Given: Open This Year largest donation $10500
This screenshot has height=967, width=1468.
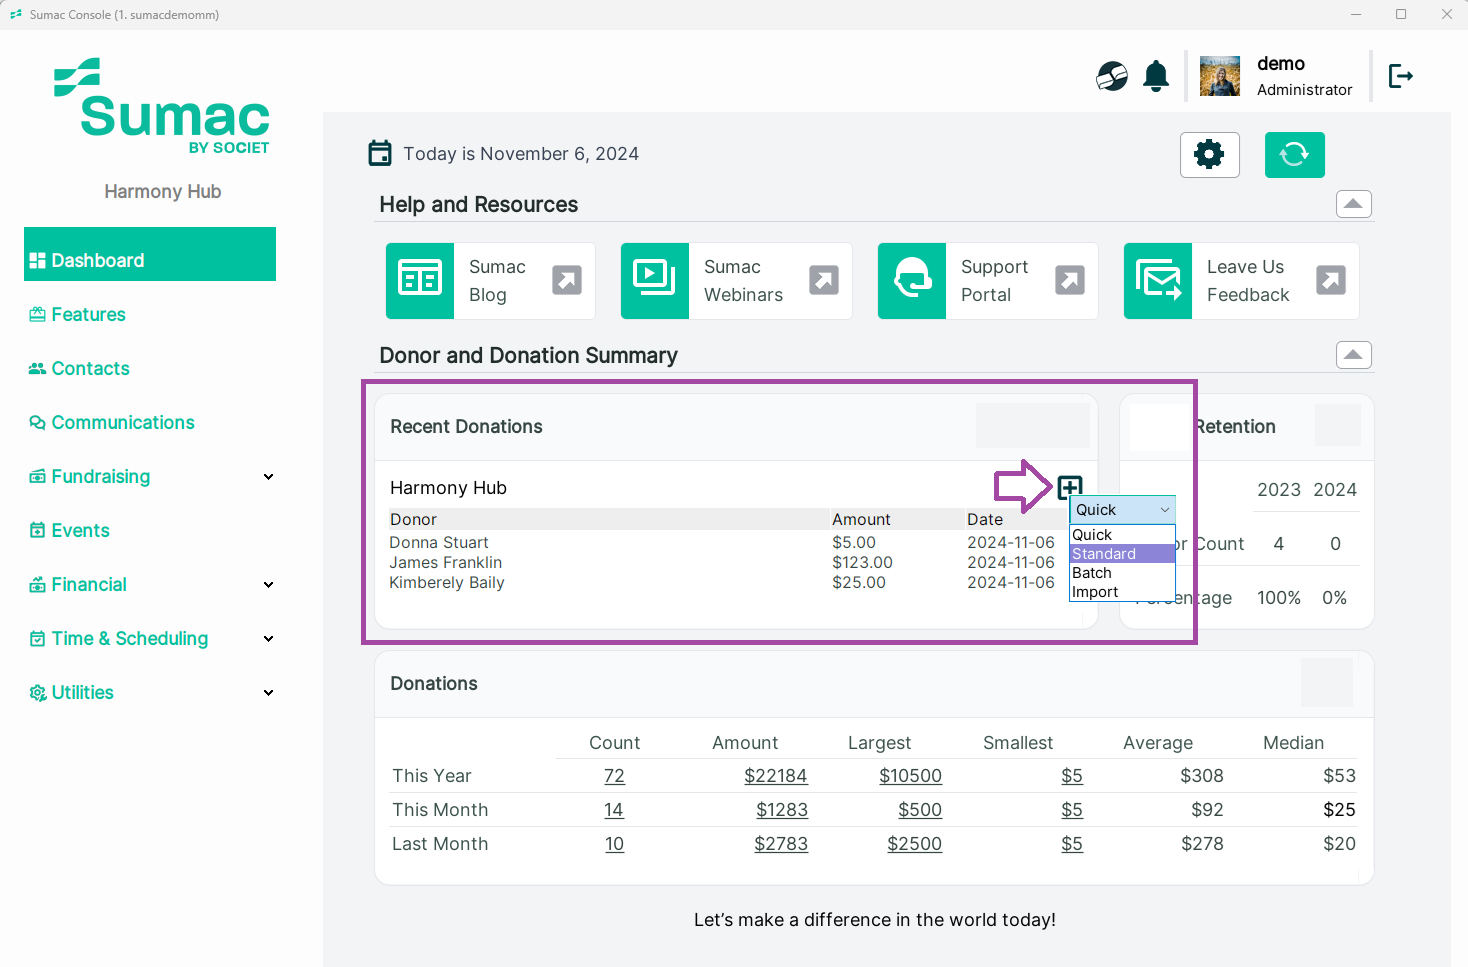Looking at the screenshot, I should [x=911, y=776].
